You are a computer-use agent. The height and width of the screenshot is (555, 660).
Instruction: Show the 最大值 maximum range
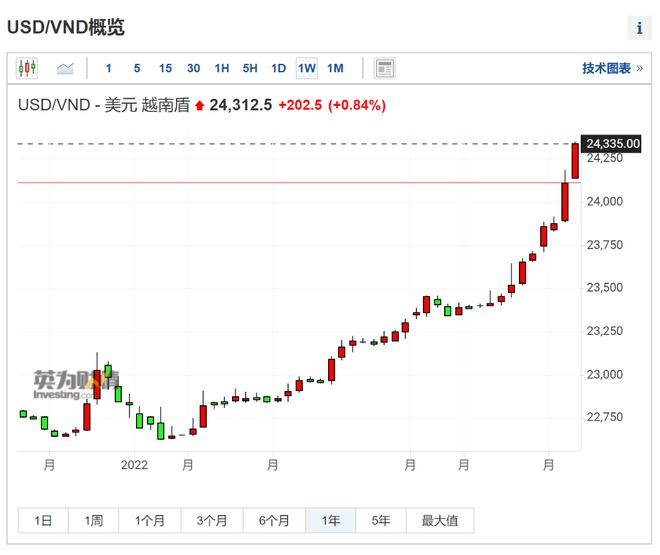coord(440,520)
